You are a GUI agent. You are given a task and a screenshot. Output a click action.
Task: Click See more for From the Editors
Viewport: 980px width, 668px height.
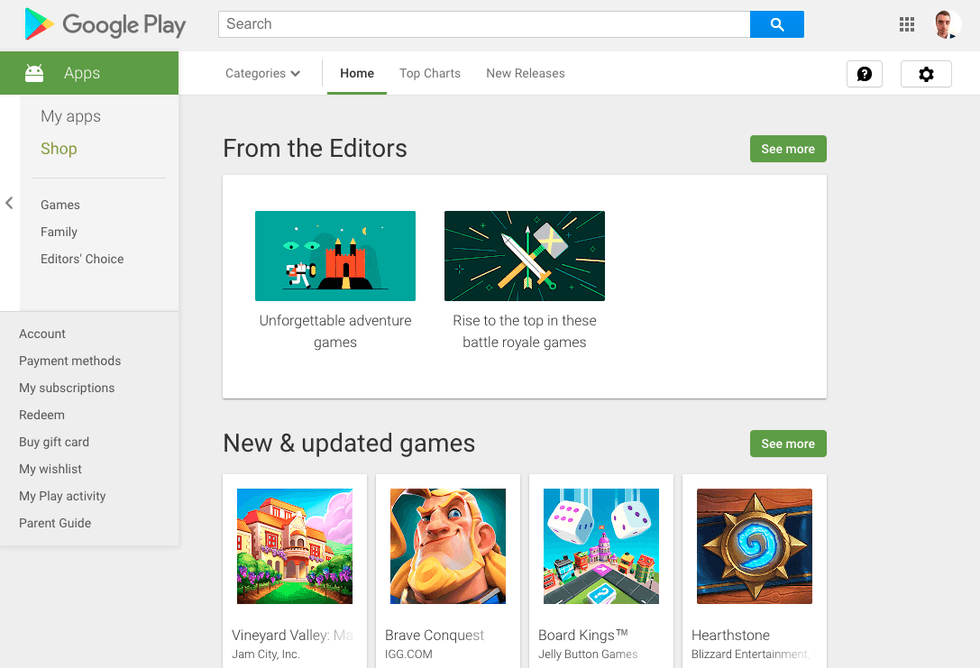point(788,148)
